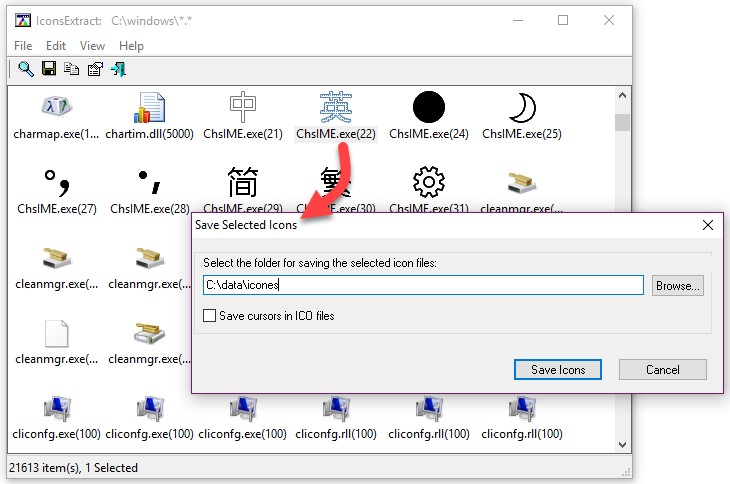Maximize the IconsExtract window
Image resolution: width=730 pixels, height=484 pixels.
[x=563, y=20]
